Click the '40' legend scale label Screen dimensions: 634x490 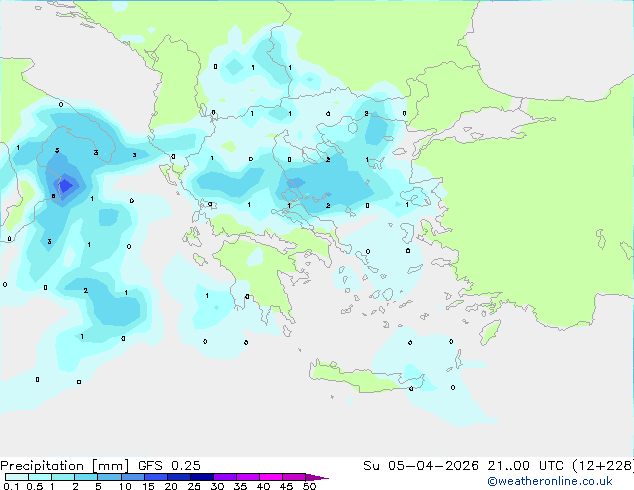[x=264, y=486]
